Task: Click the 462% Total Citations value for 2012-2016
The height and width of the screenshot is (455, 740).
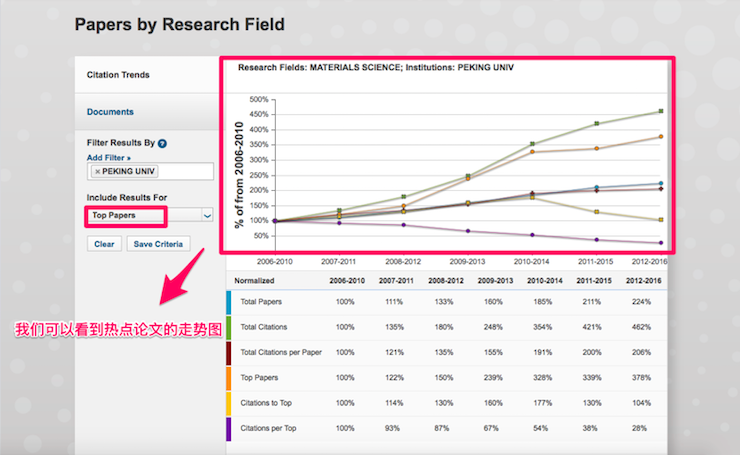Action: click(x=639, y=327)
